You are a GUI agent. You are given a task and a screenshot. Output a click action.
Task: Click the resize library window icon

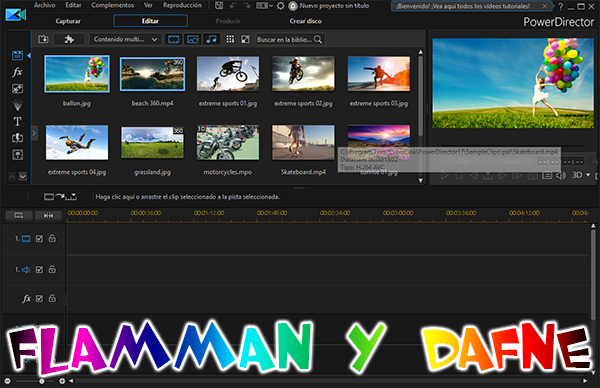tap(245, 39)
